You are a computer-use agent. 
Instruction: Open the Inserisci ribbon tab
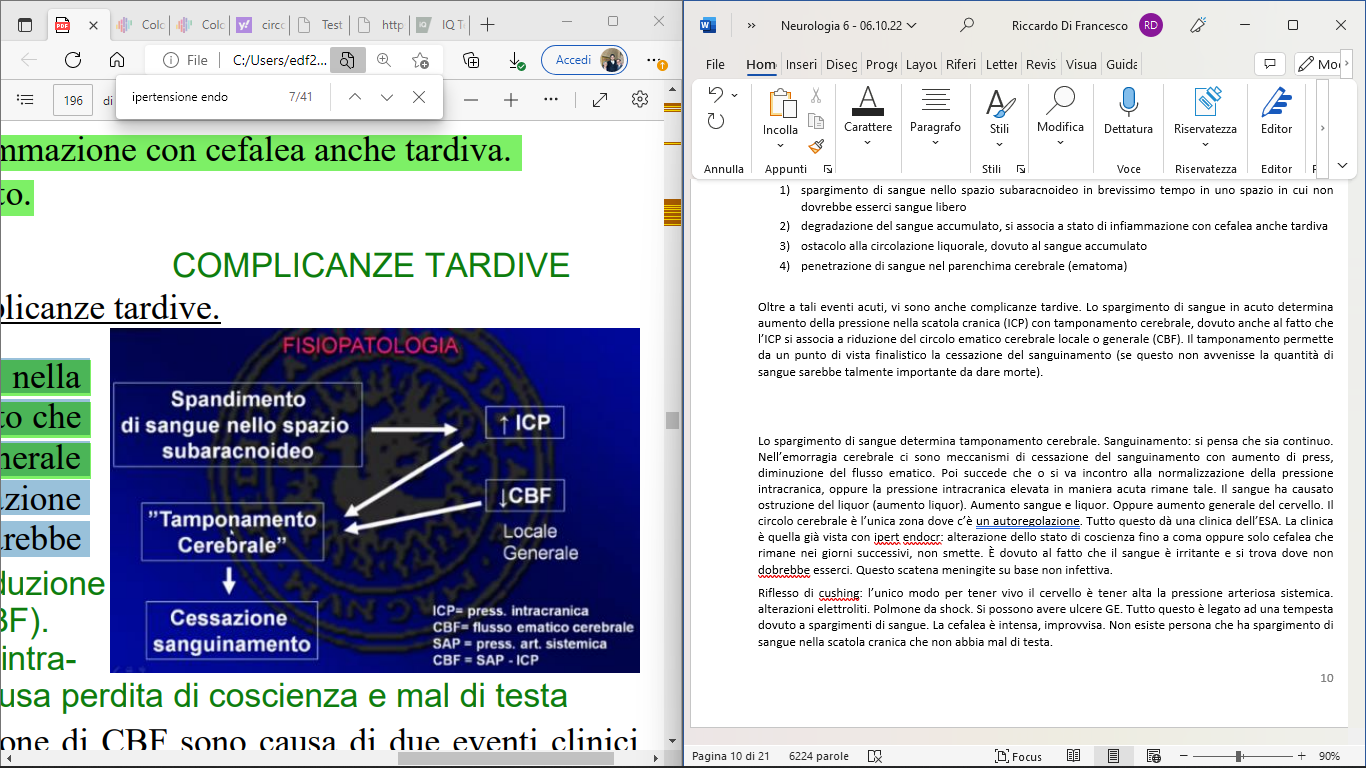point(801,64)
